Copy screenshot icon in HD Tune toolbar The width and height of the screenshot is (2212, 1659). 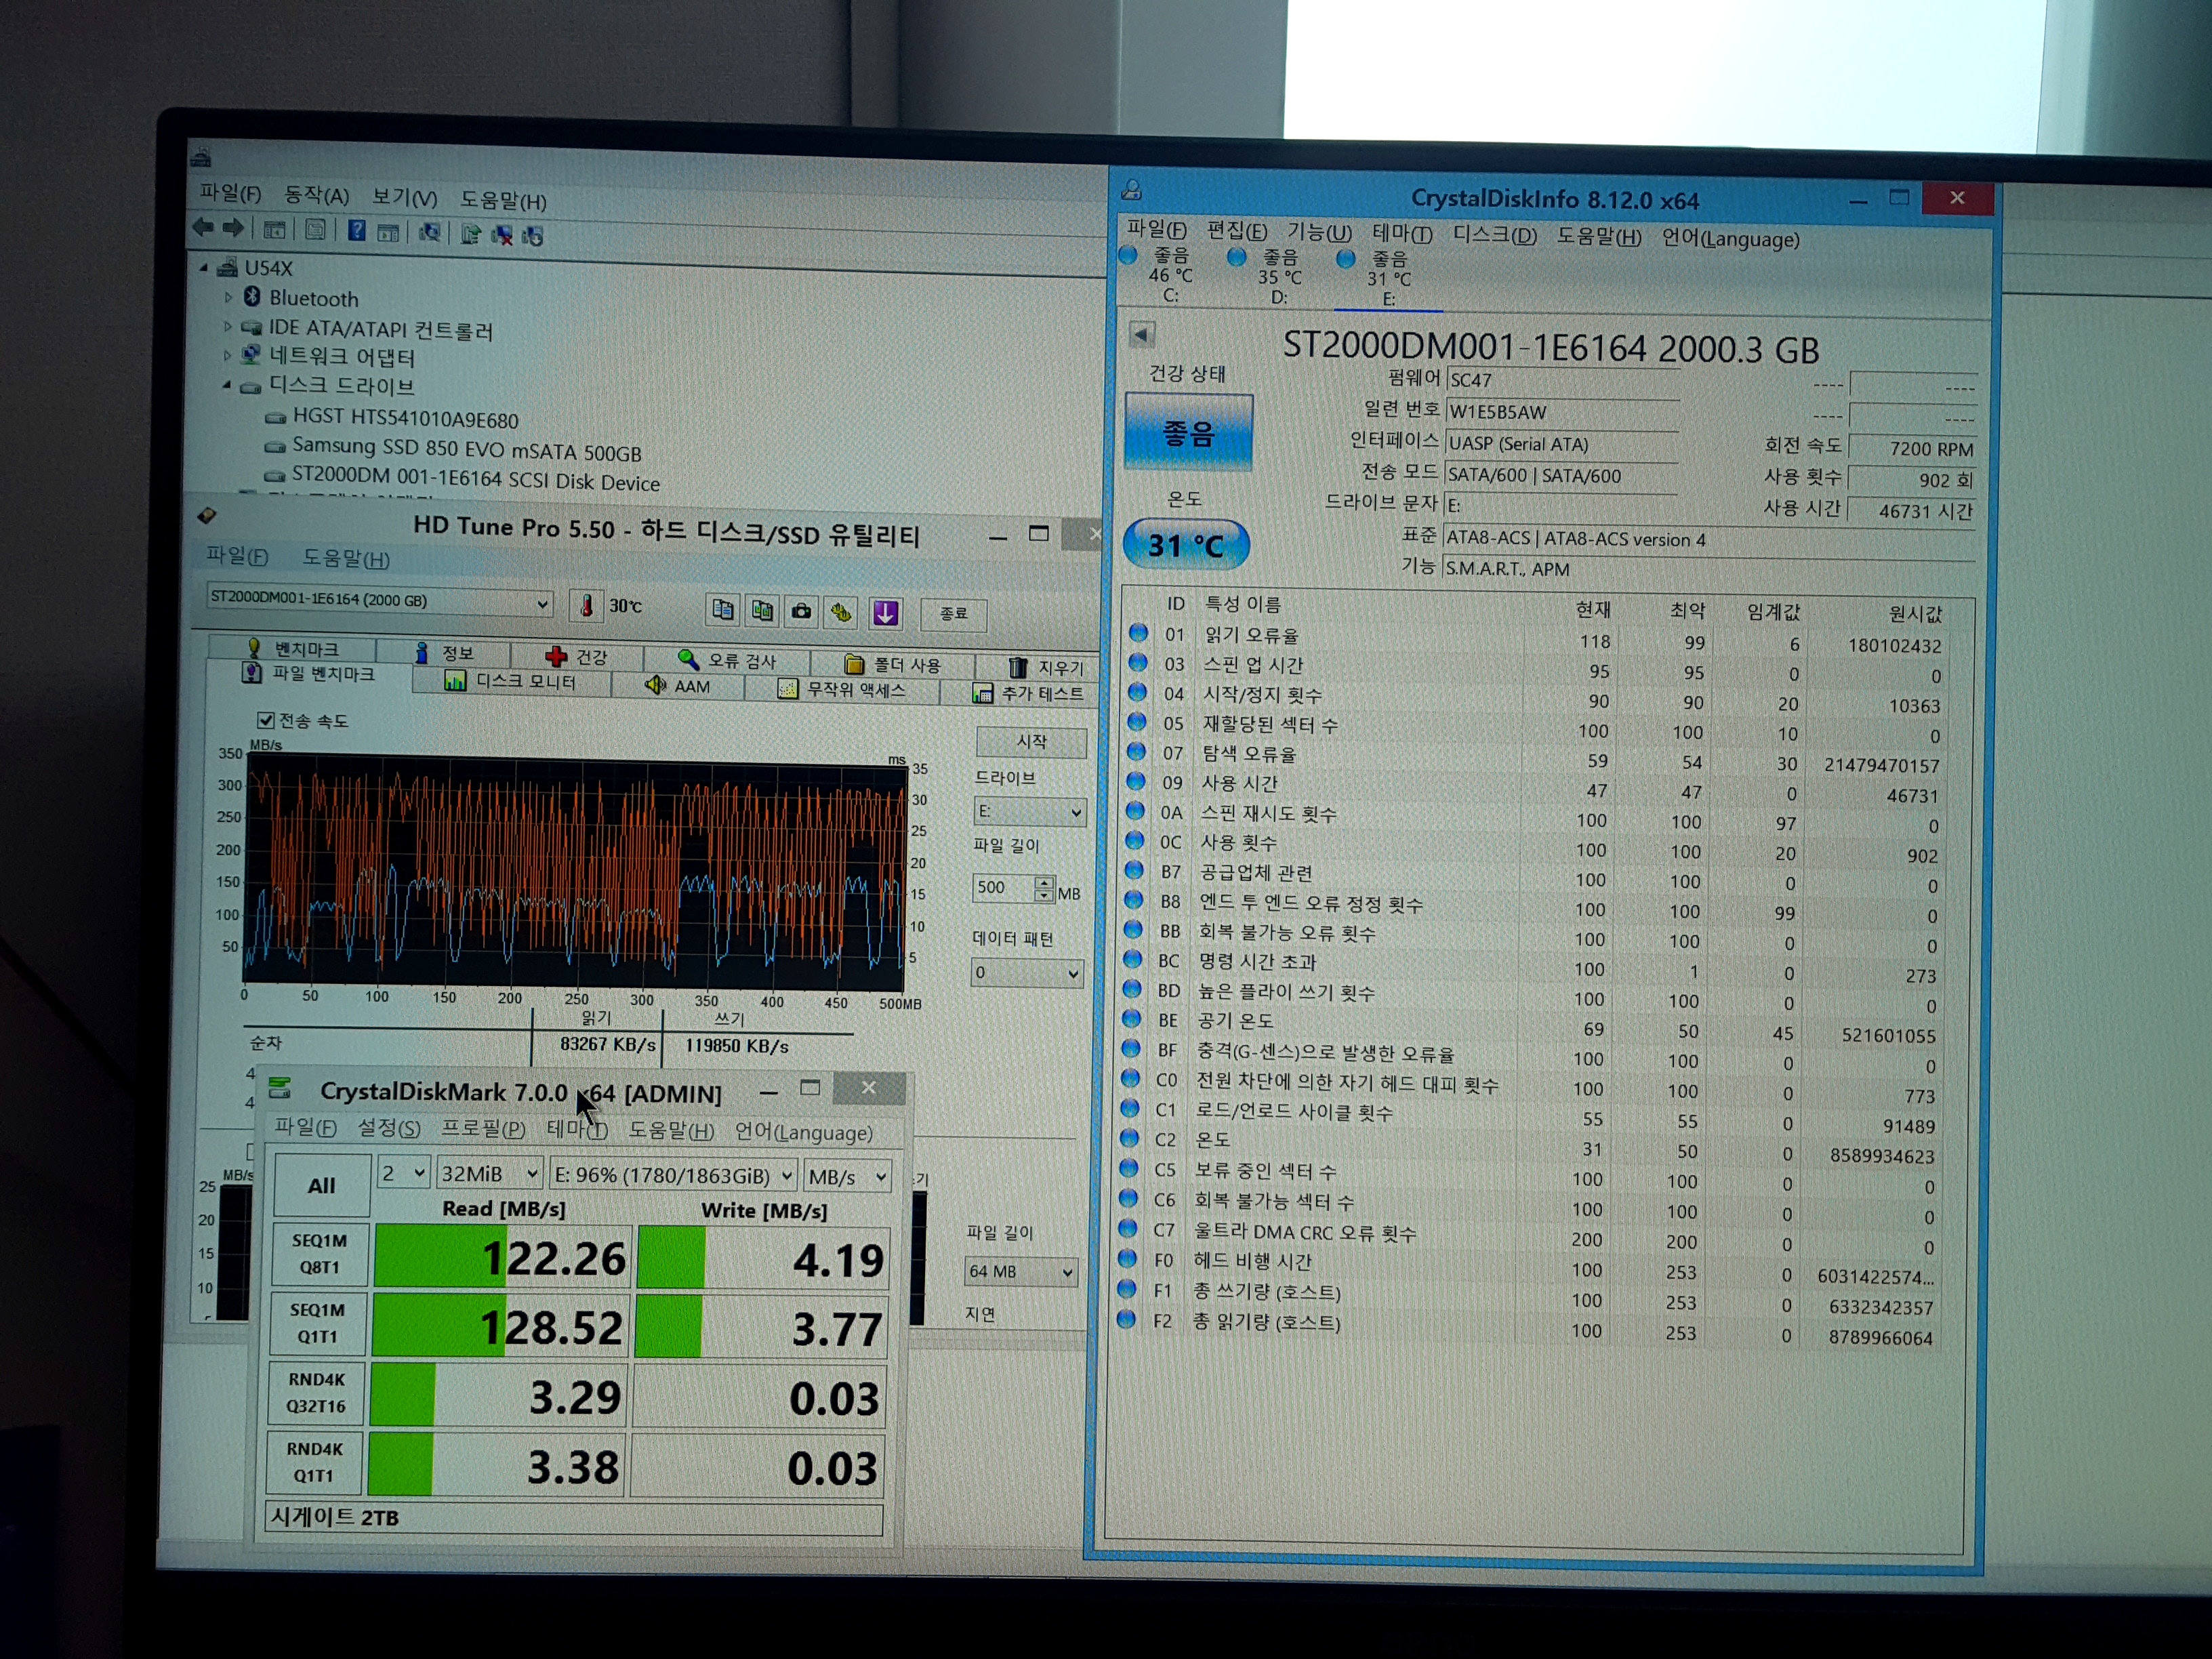tap(762, 610)
